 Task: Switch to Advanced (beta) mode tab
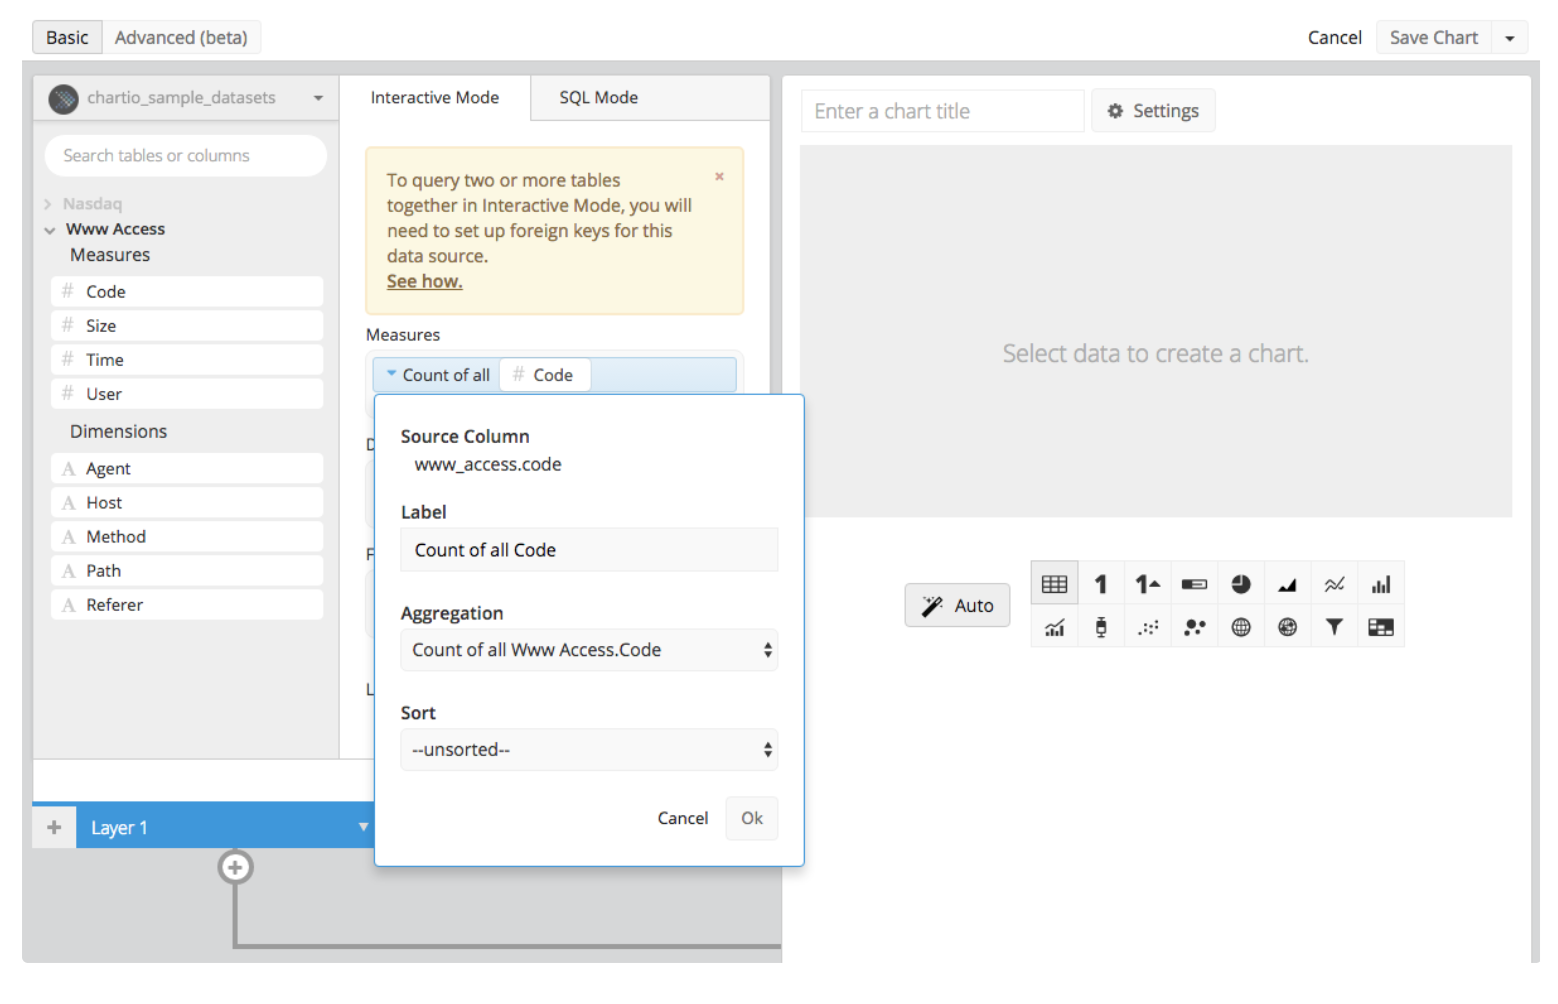pos(181,38)
